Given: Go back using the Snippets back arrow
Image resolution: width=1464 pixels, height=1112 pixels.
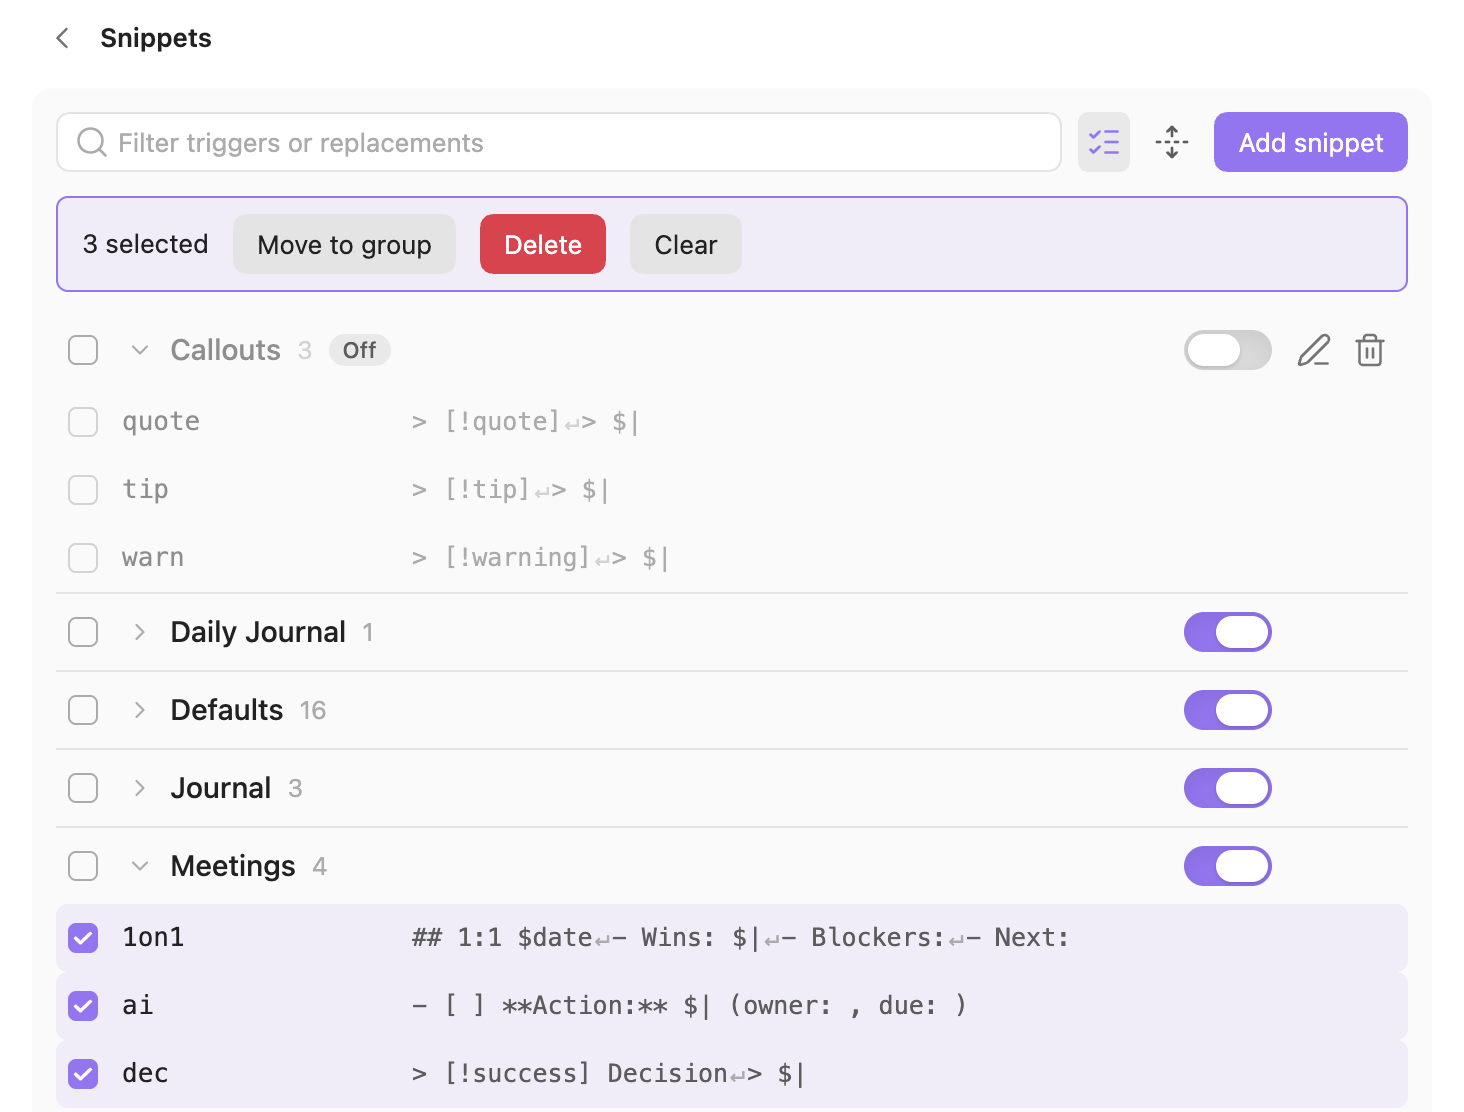Looking at the screenshot, I should click(63, 38).
